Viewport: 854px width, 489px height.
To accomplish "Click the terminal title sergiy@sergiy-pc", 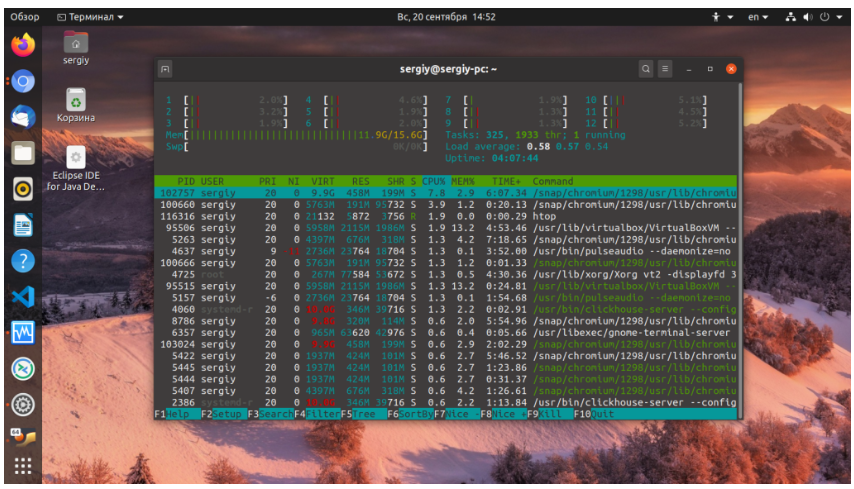I will (x=448, y=69).
